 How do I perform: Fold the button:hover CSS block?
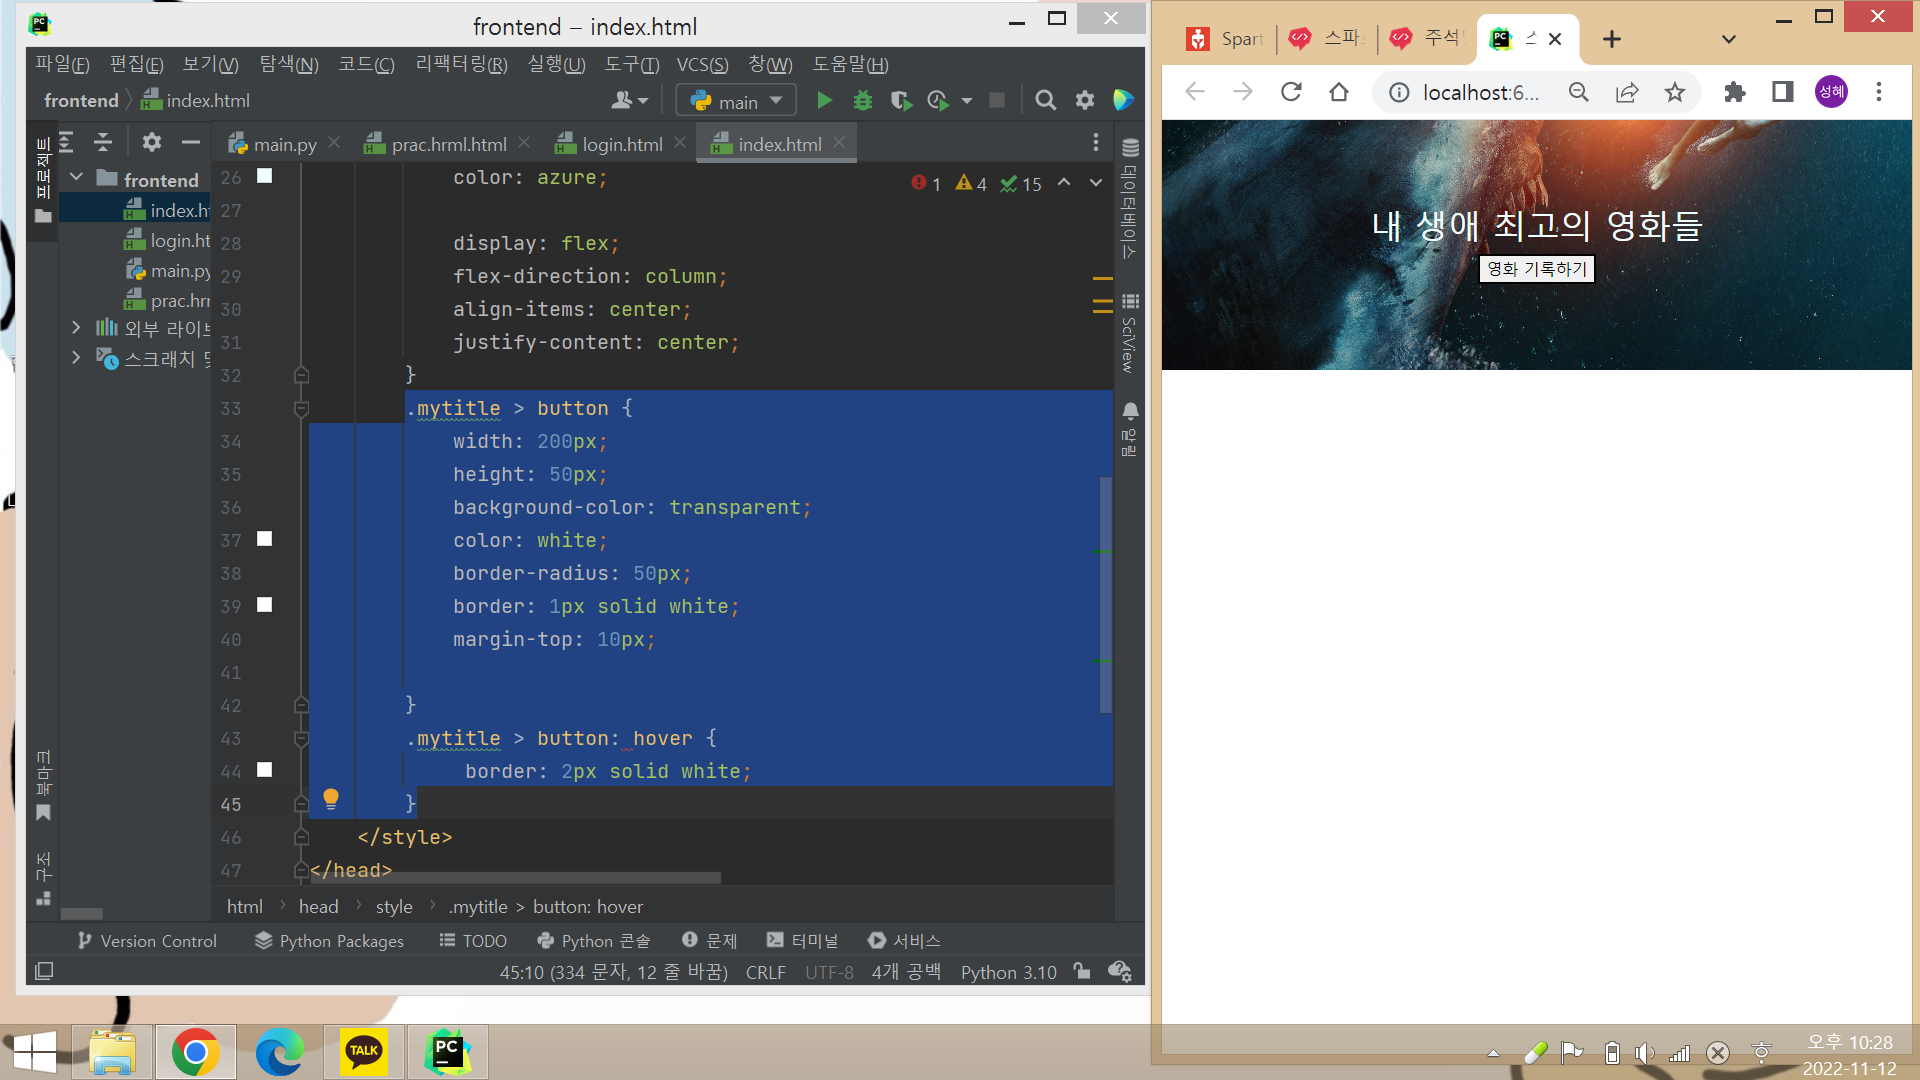tap(301, 739)
